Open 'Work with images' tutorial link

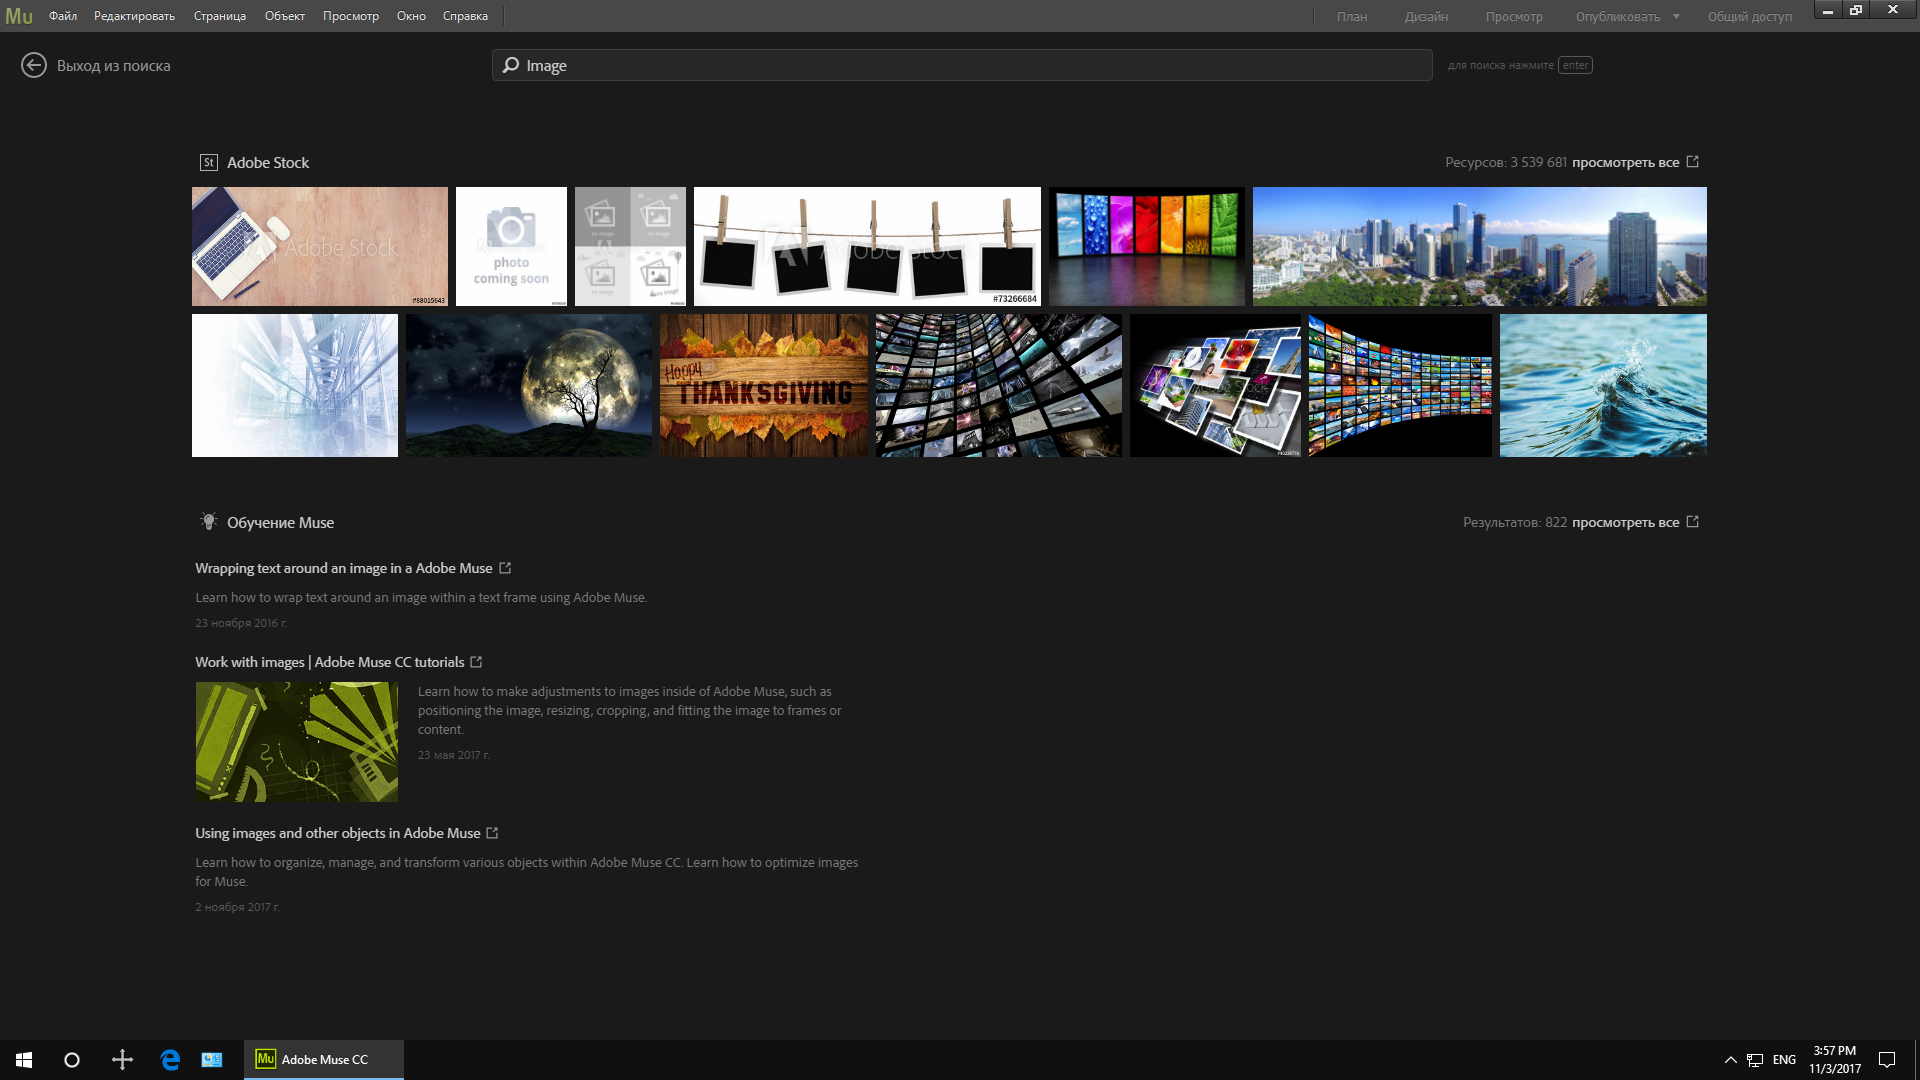point(329,662)
